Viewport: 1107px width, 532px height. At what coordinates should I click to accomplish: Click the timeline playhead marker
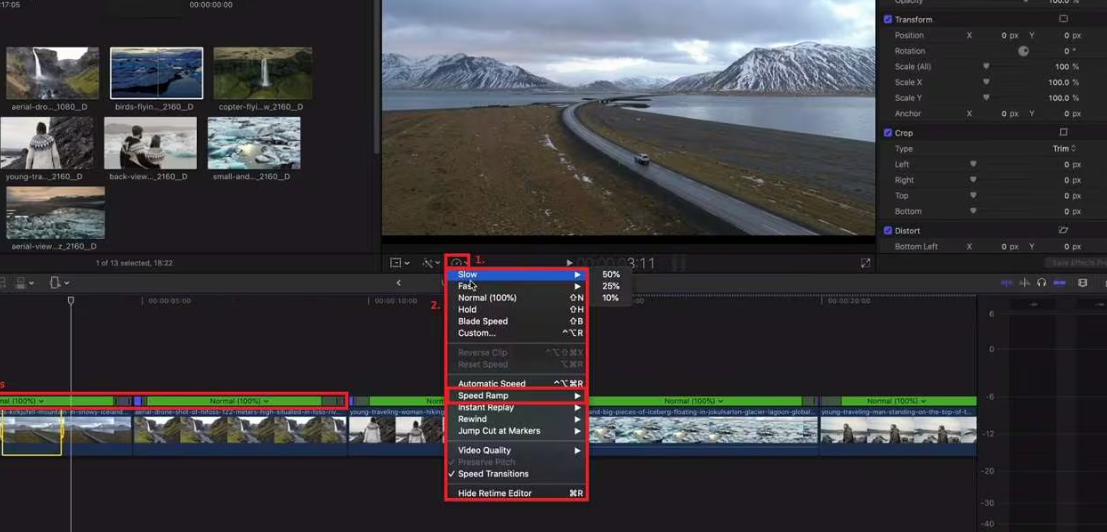point(71,301)
